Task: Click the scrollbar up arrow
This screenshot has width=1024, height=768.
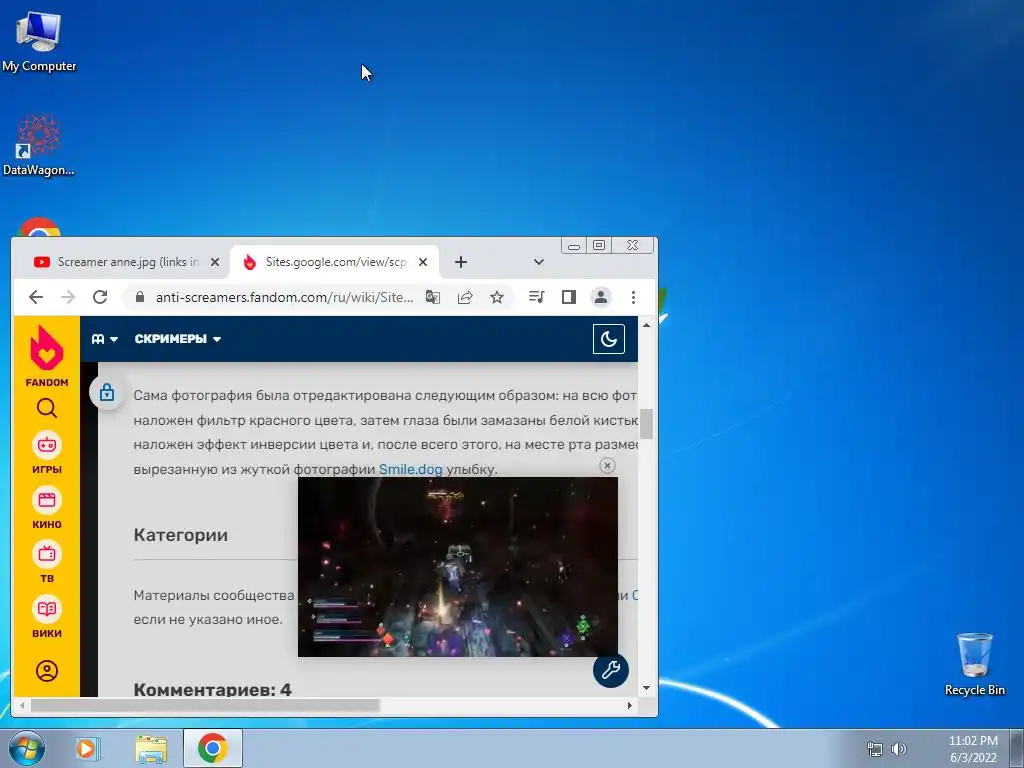Action: point(647,325)
